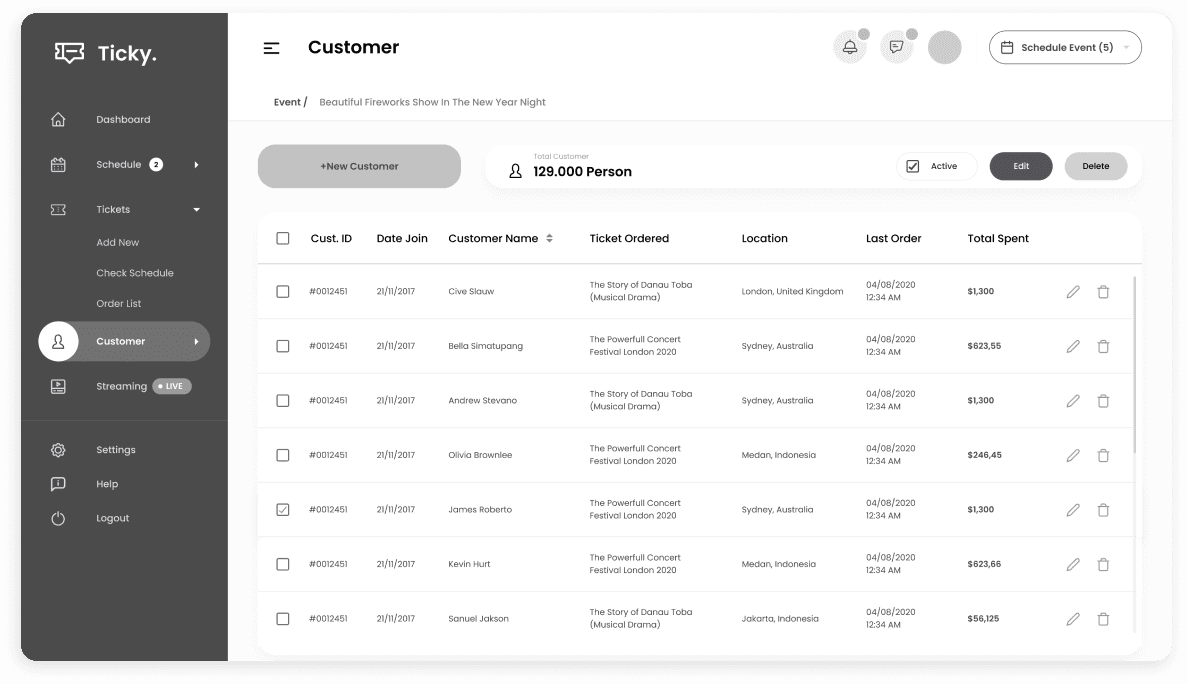Toggle the Active filter checkbox
1187x684 pixels.
pos(913,166)
